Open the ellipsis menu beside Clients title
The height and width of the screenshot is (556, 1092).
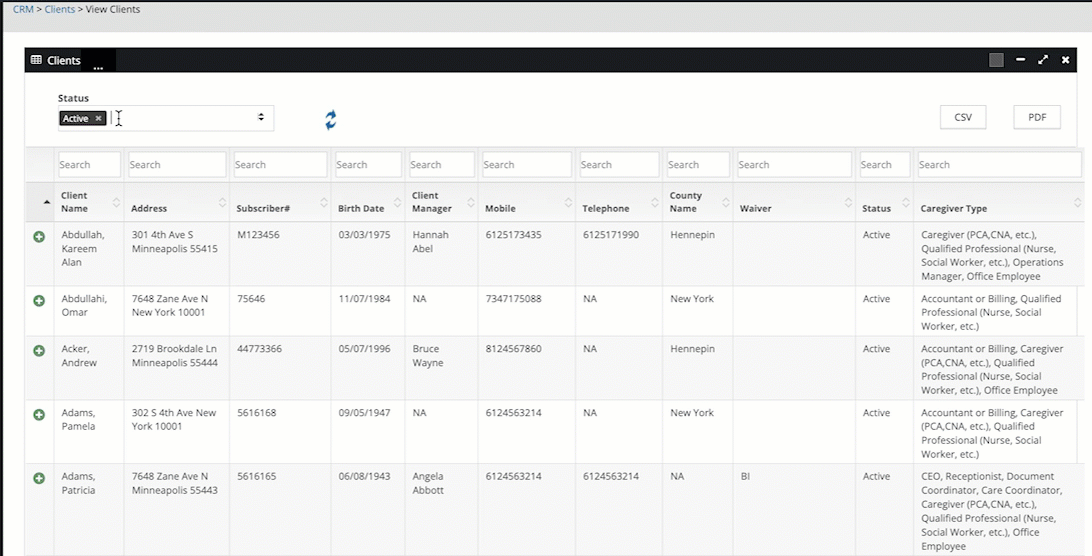98,67
